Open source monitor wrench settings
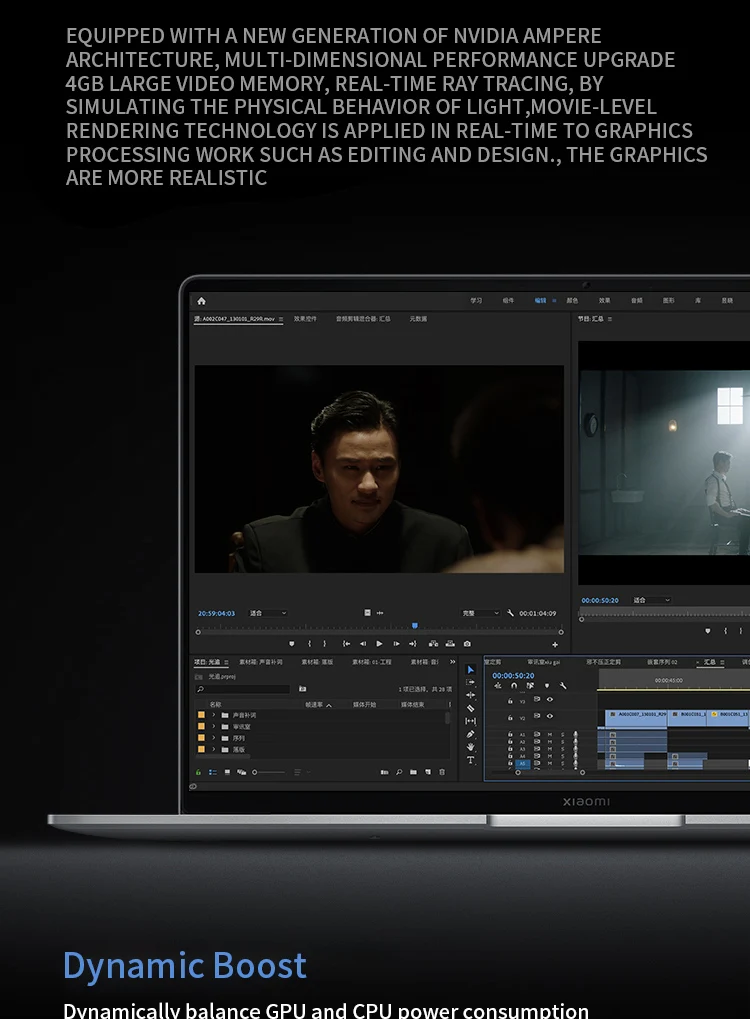 coord(510,613)
